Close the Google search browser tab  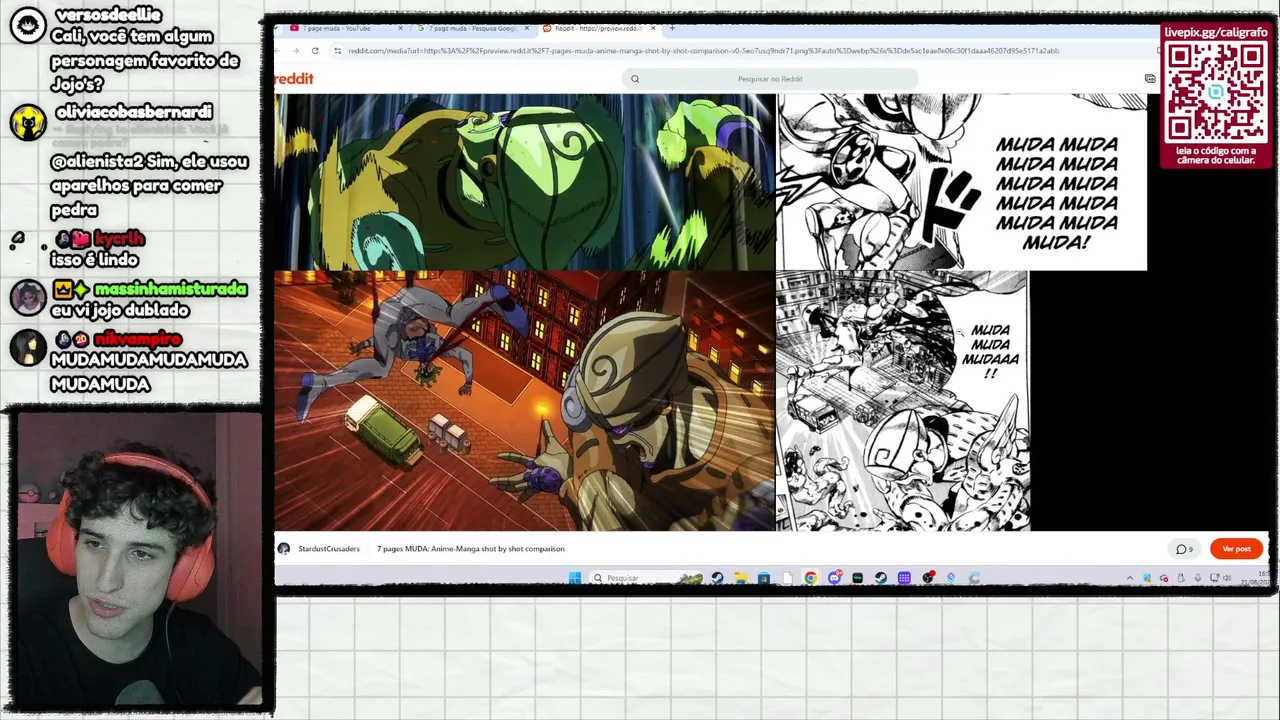(x=527, y=28)
